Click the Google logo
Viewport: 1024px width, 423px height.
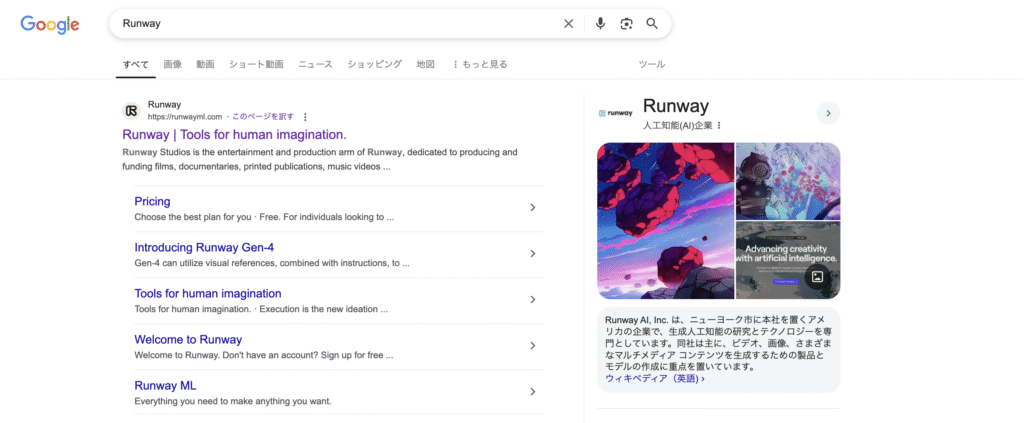50,24
